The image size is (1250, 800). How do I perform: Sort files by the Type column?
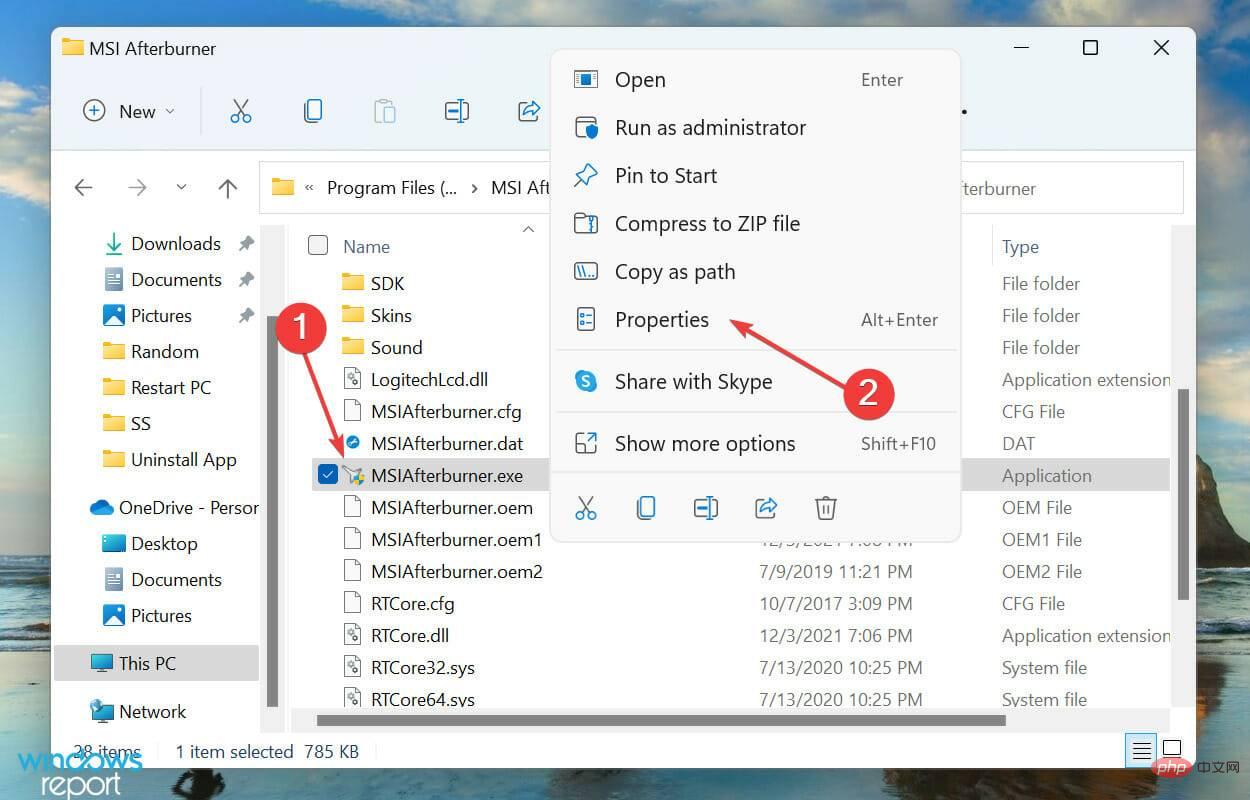click(1020, 247)
